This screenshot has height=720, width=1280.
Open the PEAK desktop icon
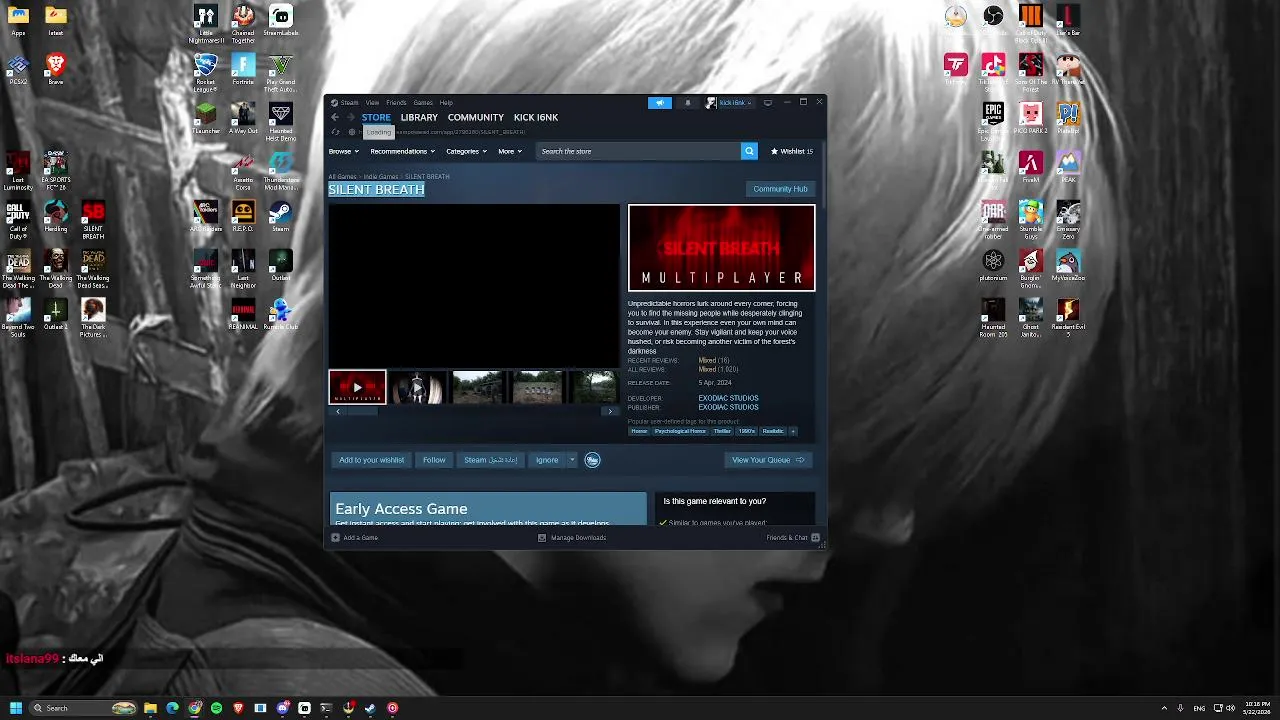coord(1068,168)
